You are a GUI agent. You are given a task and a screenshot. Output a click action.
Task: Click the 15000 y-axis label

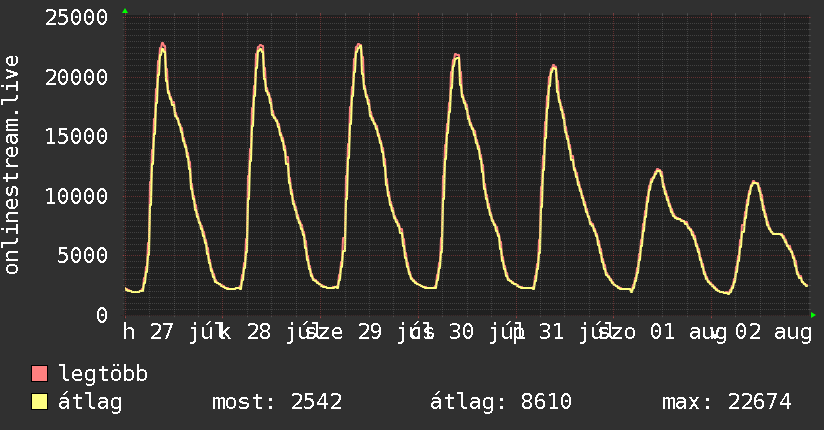click(76, 137)
